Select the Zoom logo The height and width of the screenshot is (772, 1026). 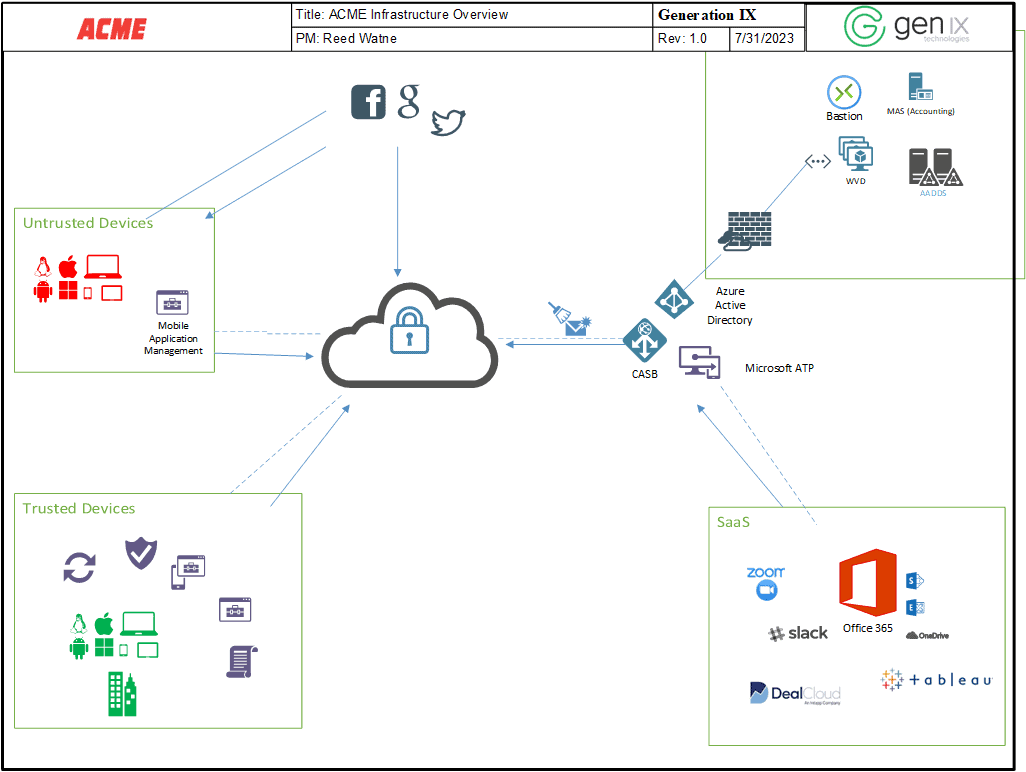[766, 583]
